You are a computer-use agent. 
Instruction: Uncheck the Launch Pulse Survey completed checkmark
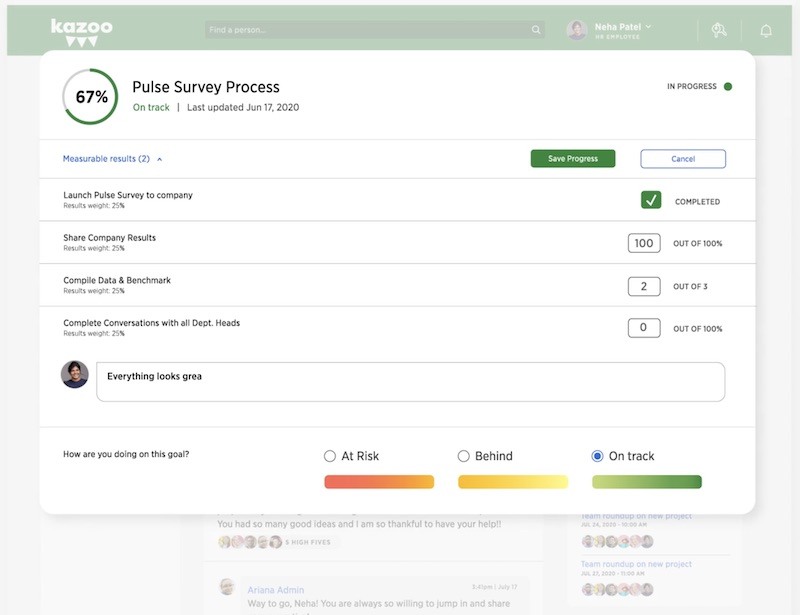point(651,200)
